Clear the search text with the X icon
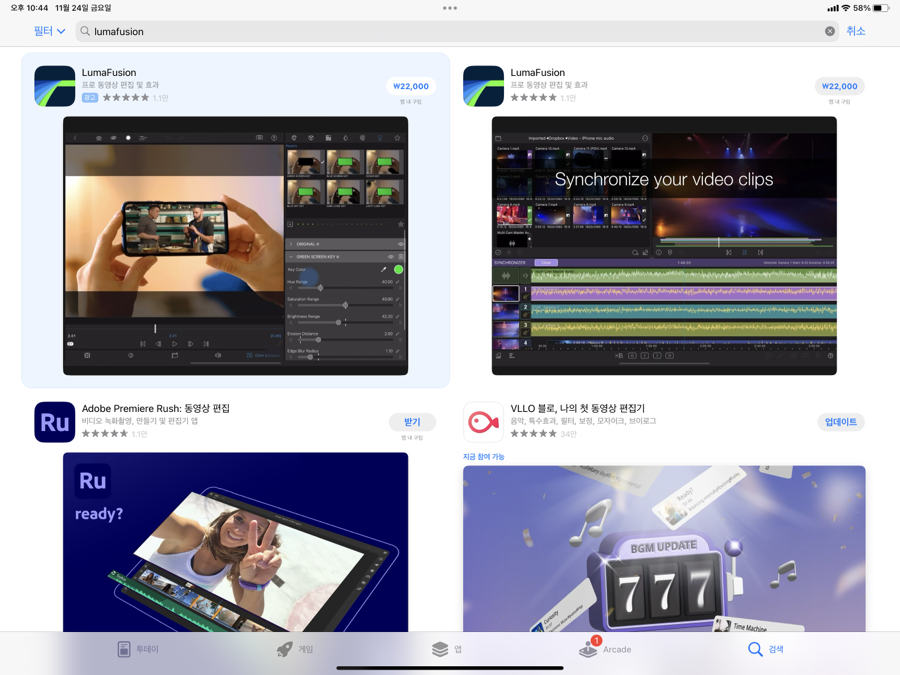Screen dimensions: 900x675 829,31
